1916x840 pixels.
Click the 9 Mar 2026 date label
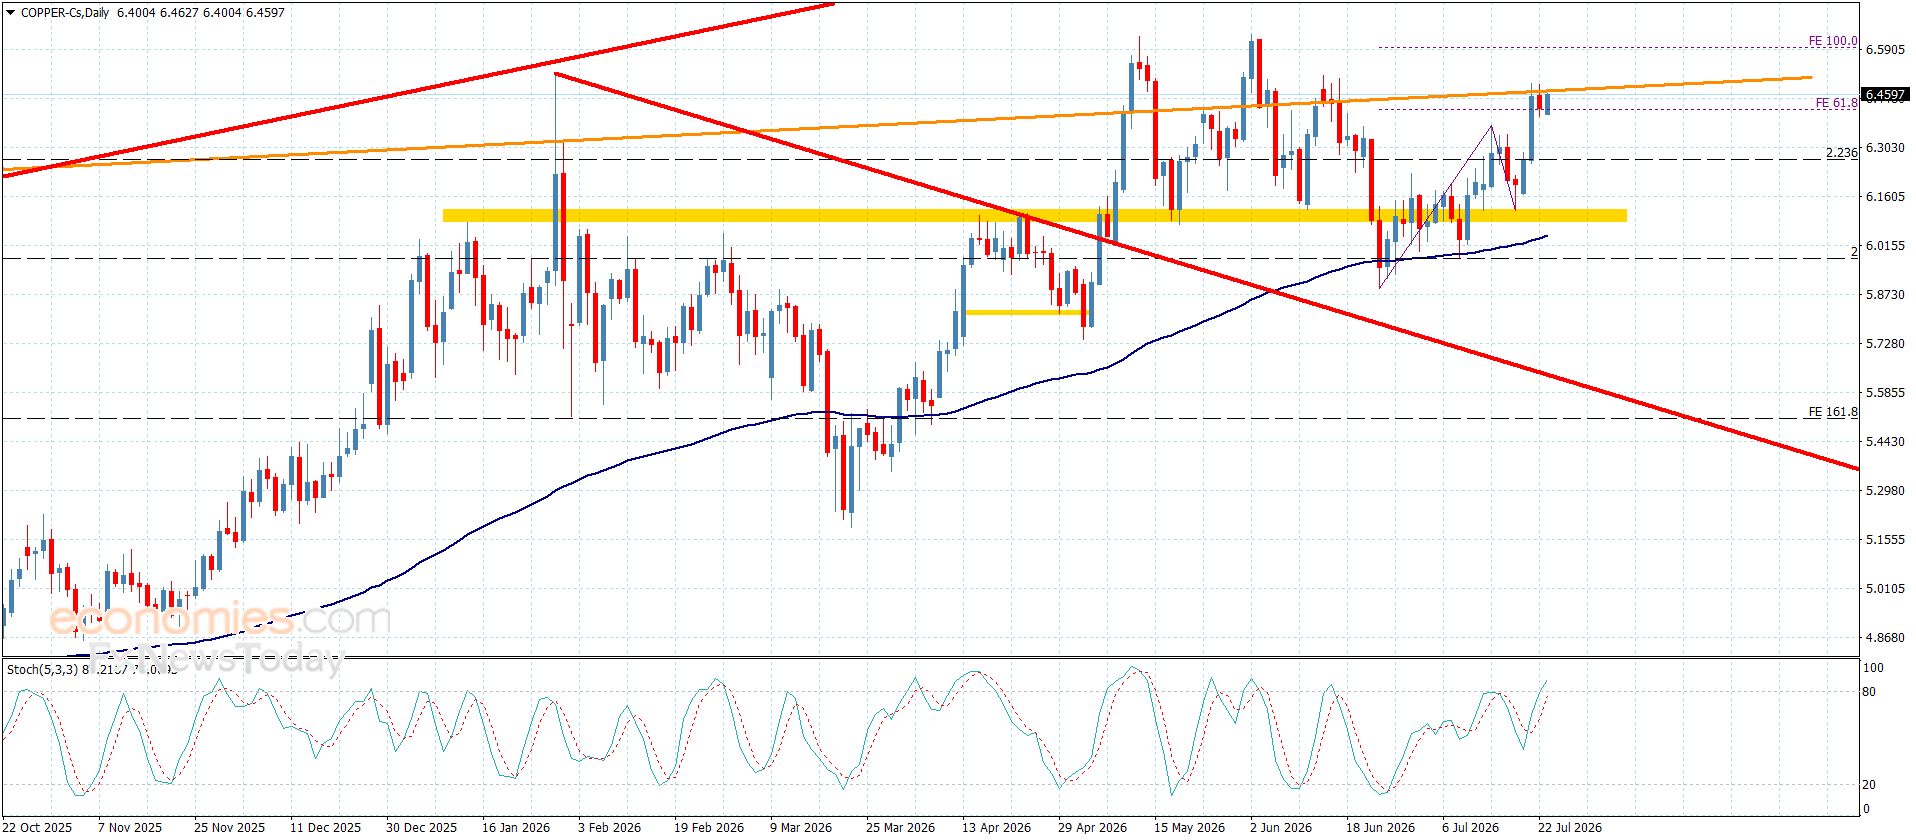click(801, 828)
